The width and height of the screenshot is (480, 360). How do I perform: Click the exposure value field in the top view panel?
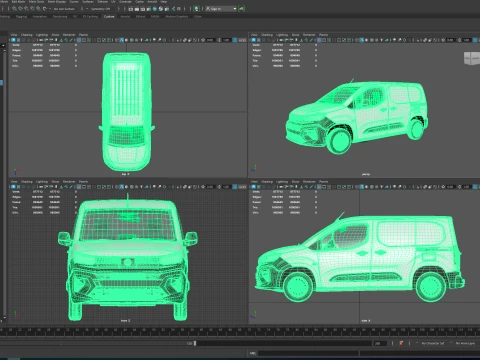[x=210, y=40]
